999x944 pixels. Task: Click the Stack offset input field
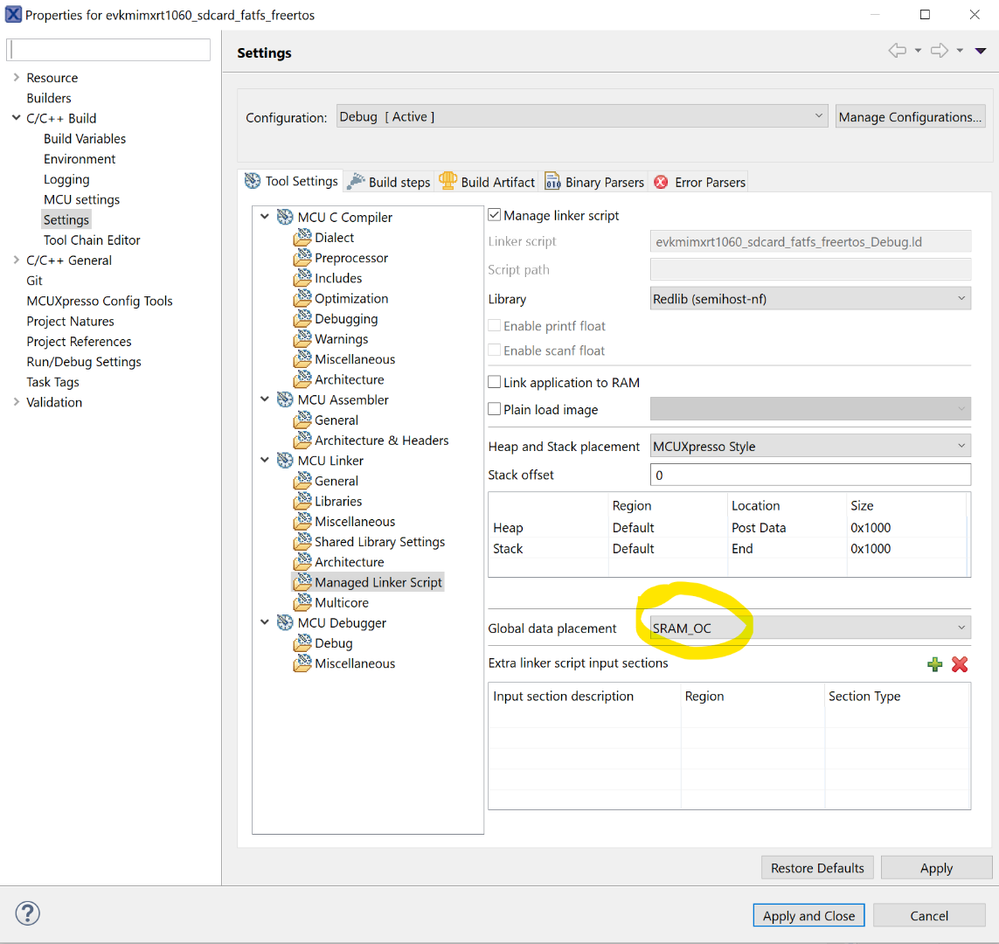(x=810, y=475)
